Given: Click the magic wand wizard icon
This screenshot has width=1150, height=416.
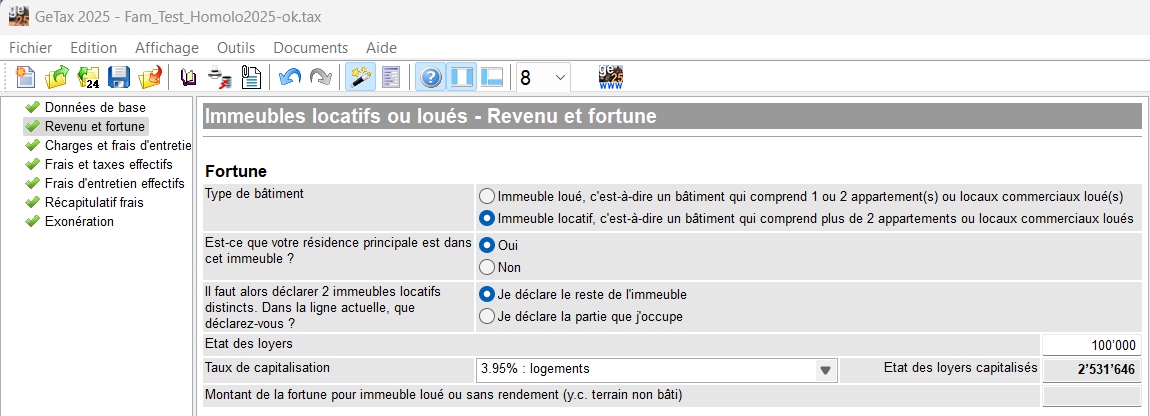Looking at the screenshot, I should [359, 77].
